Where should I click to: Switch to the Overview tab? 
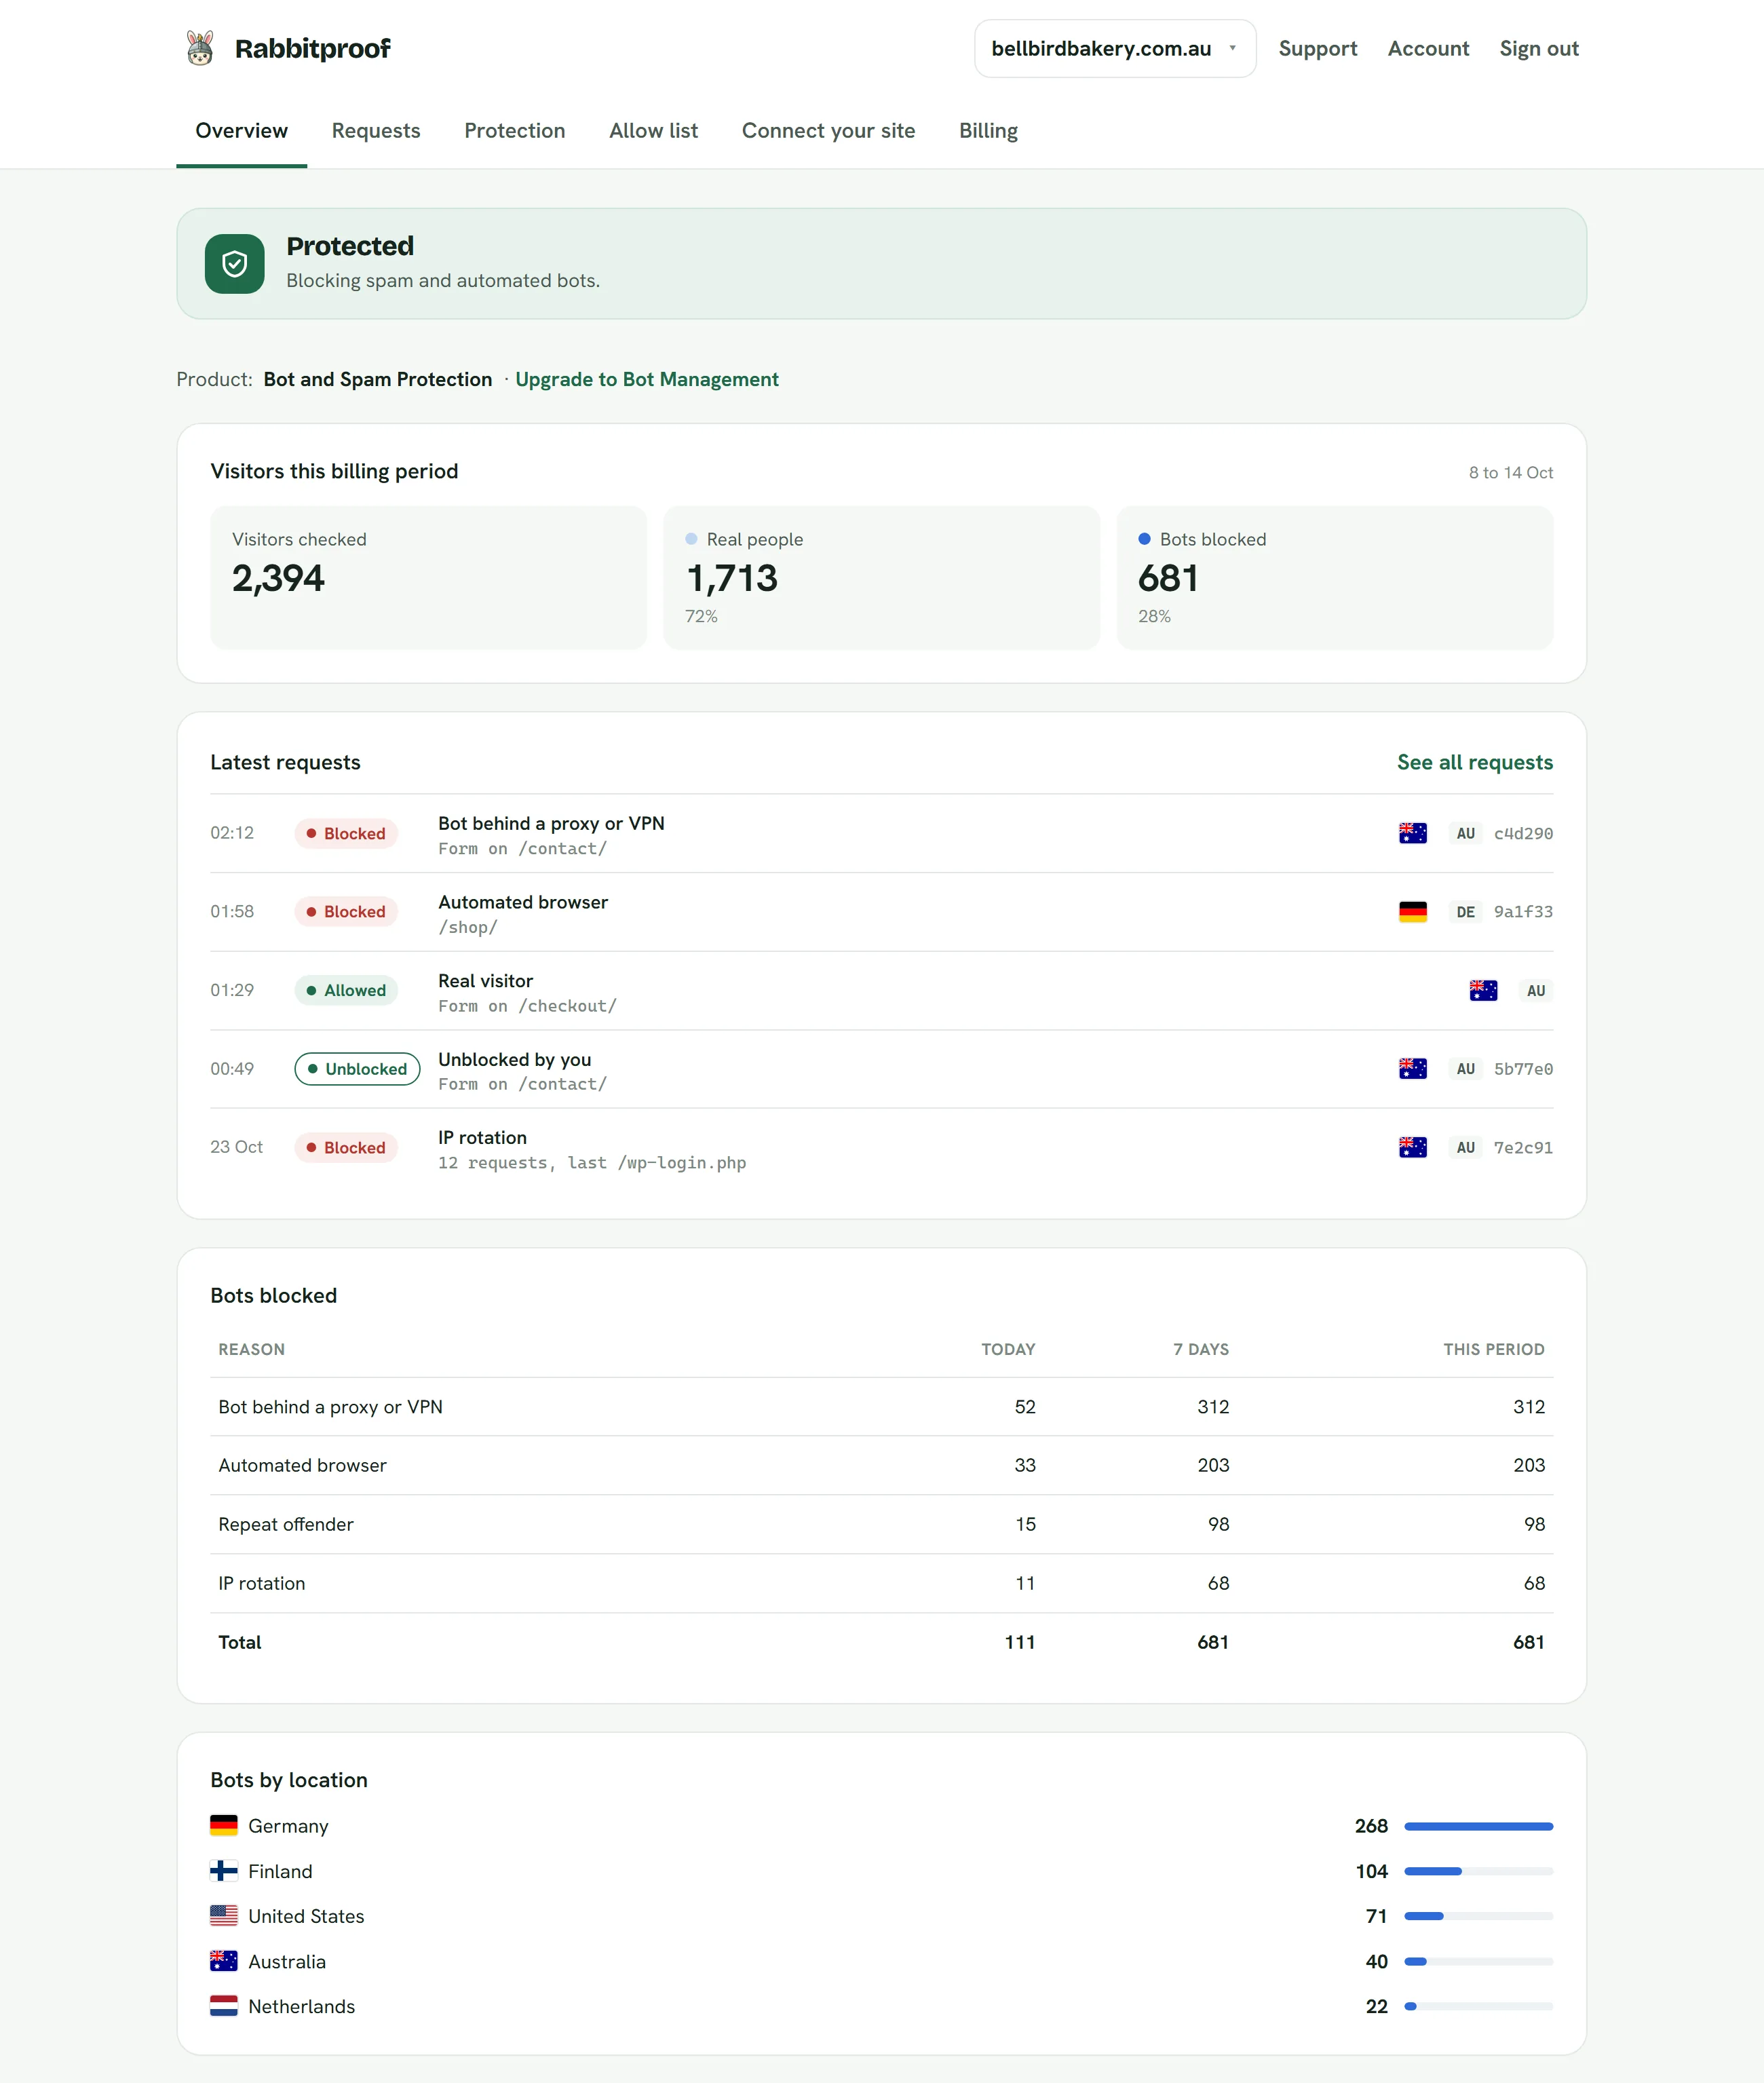pos(241,131)
